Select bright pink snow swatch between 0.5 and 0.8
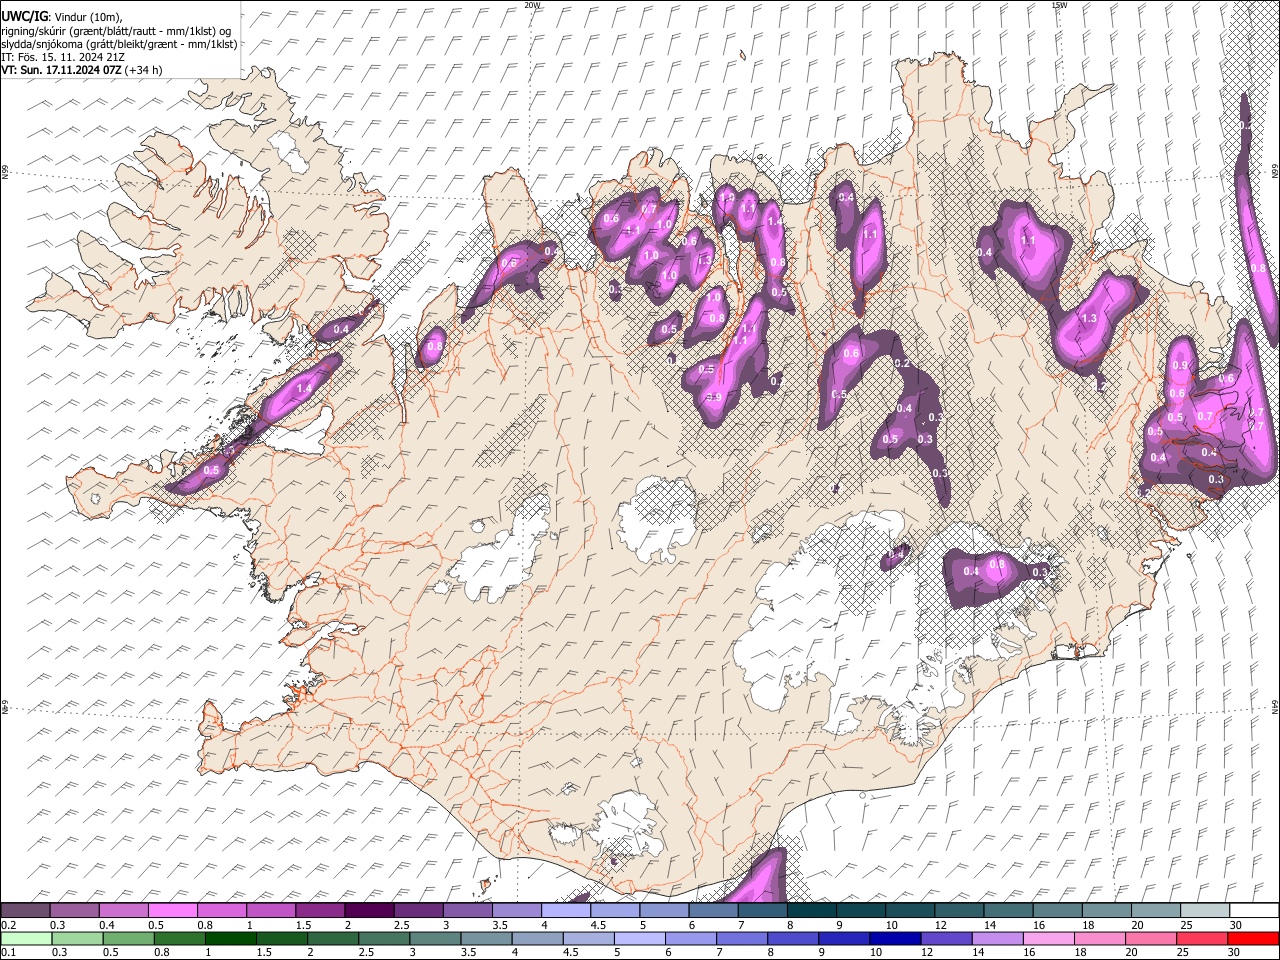This screenshot has width=1280, height=960. 172,910
